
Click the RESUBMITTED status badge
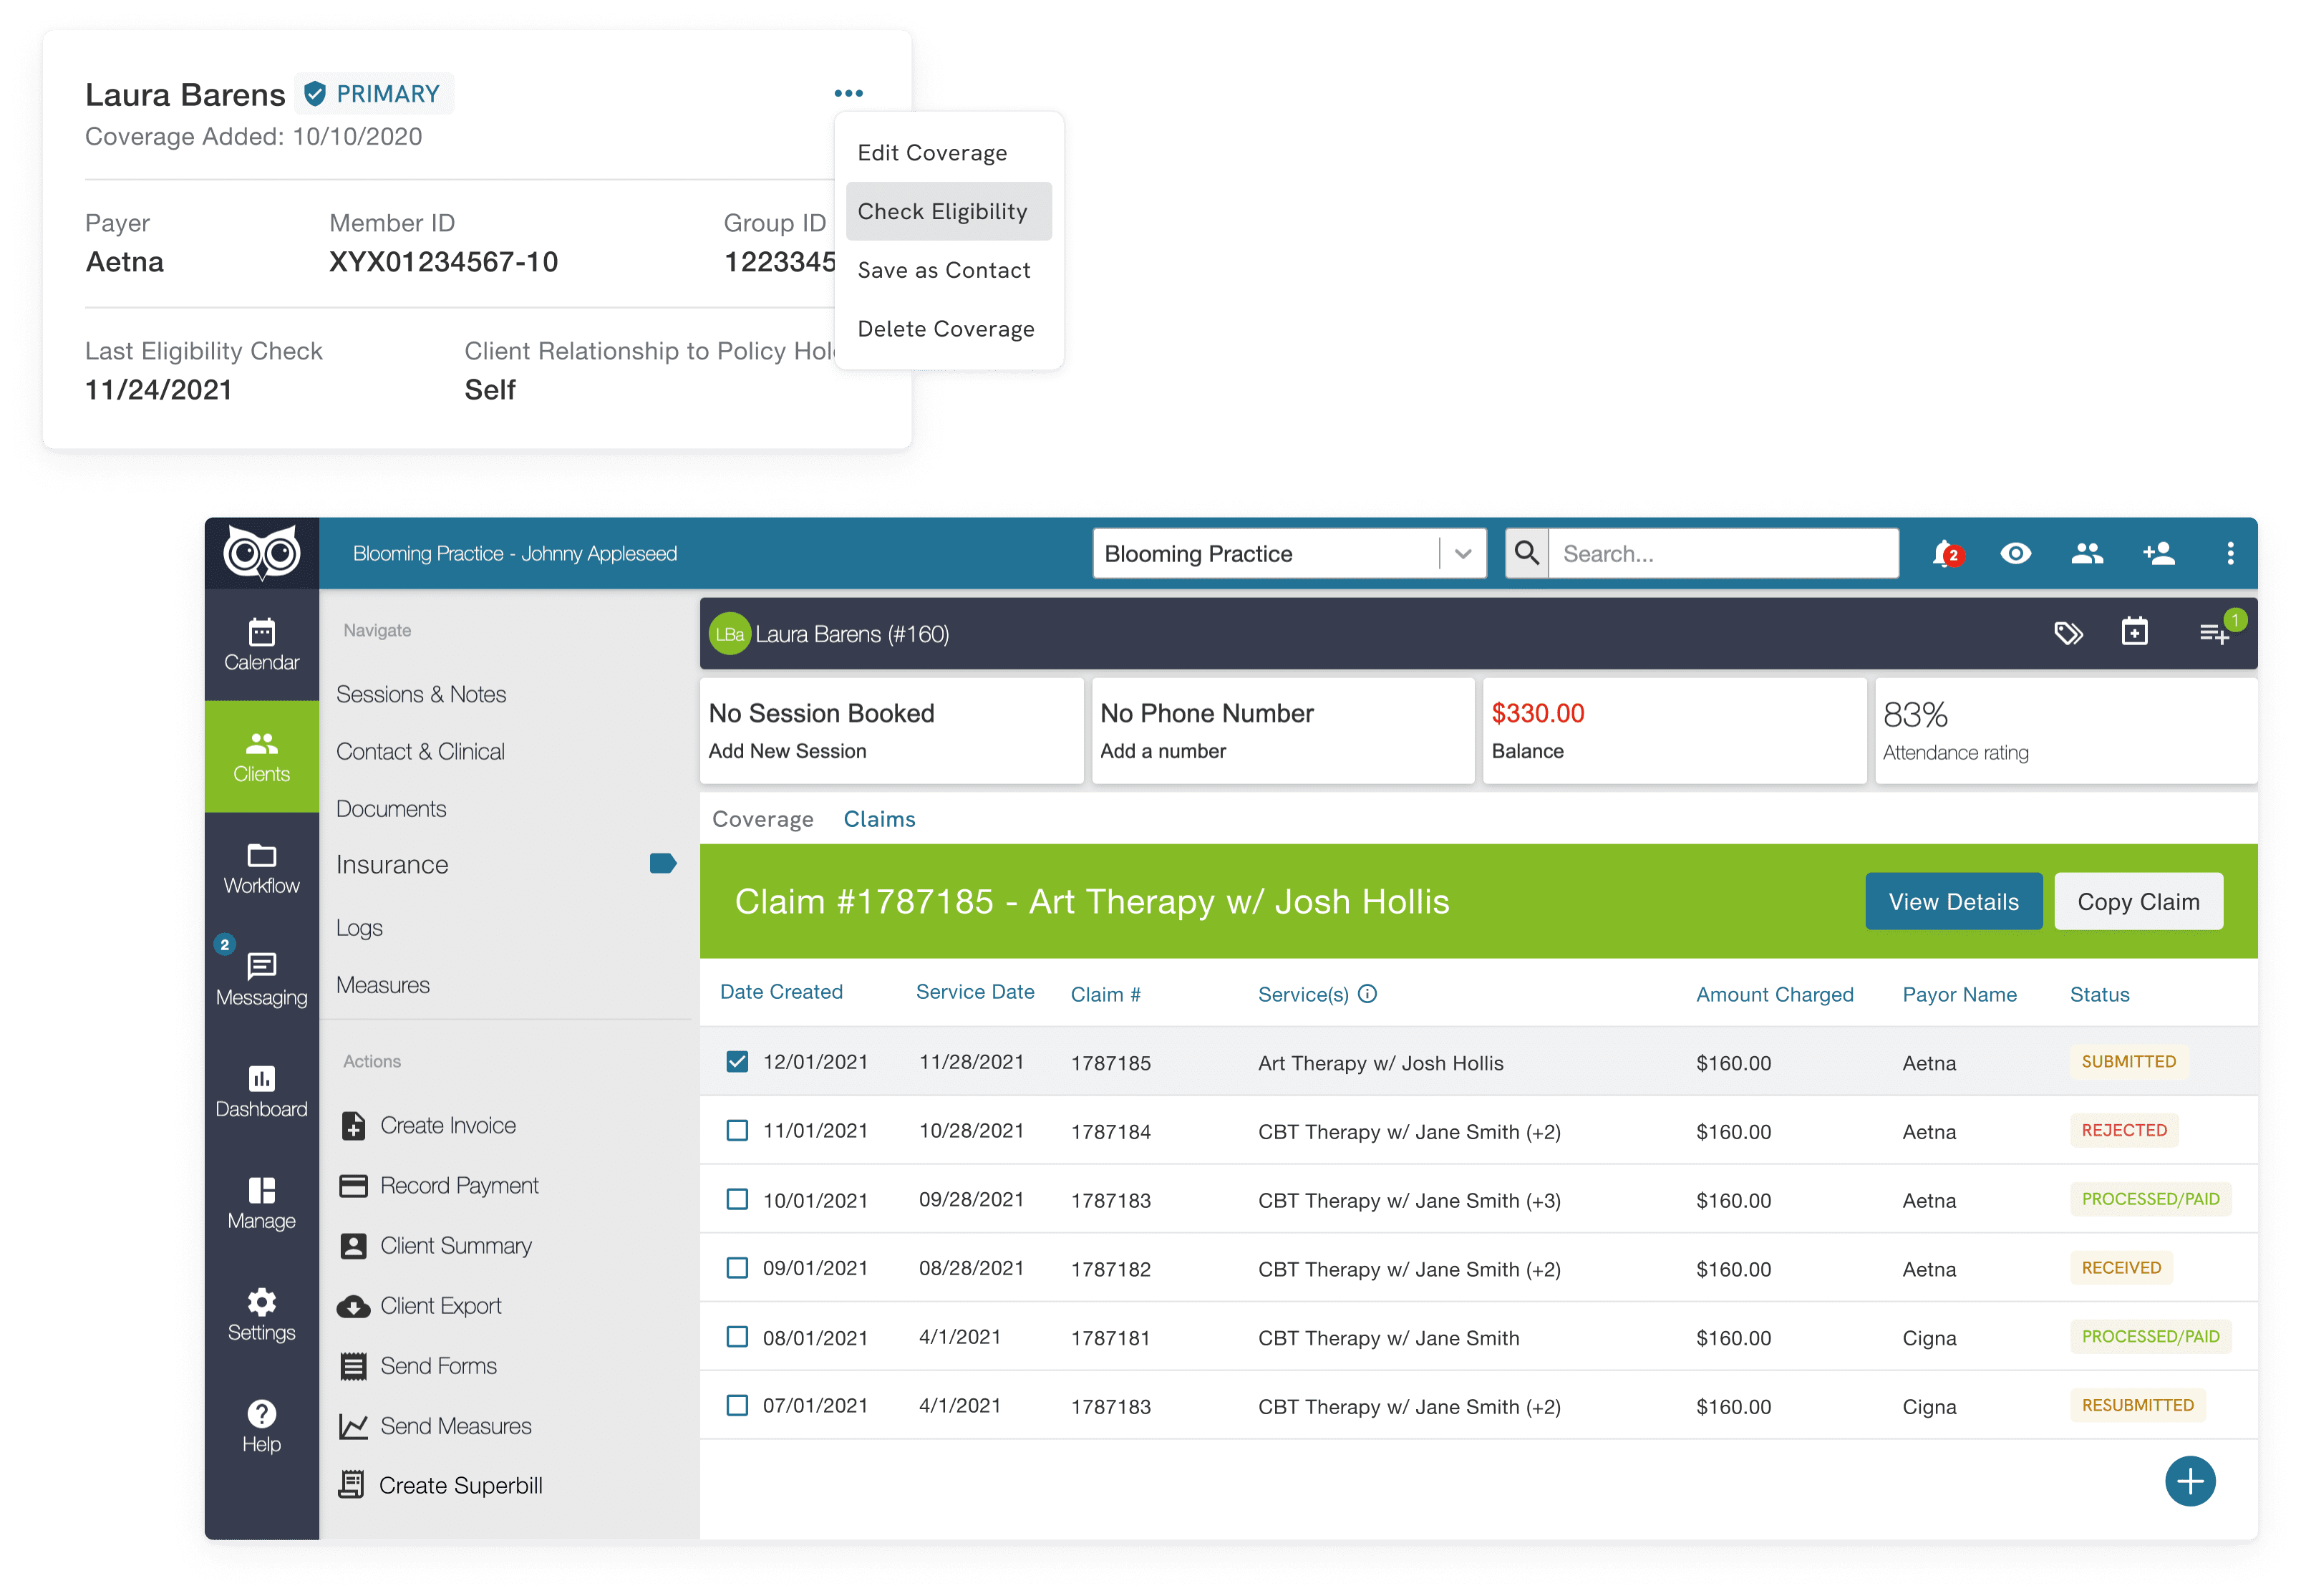pos(2137,1405)
